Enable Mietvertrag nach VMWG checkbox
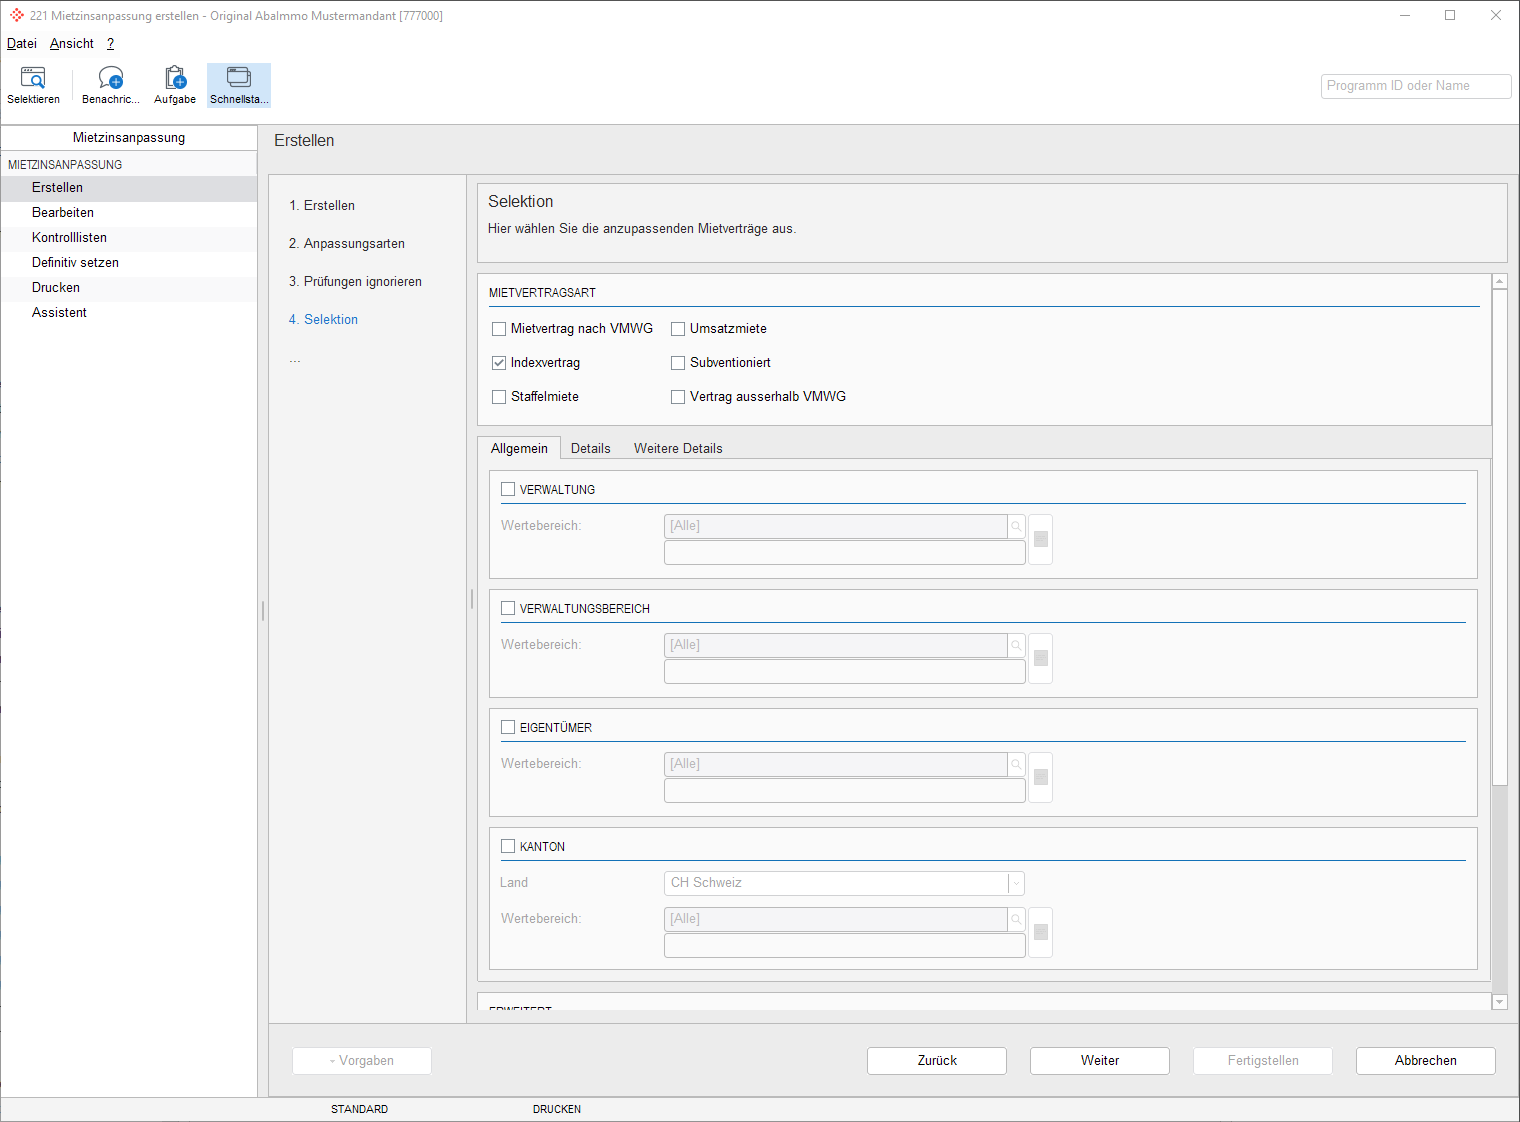1520x1122 pixels. point(499,329)
